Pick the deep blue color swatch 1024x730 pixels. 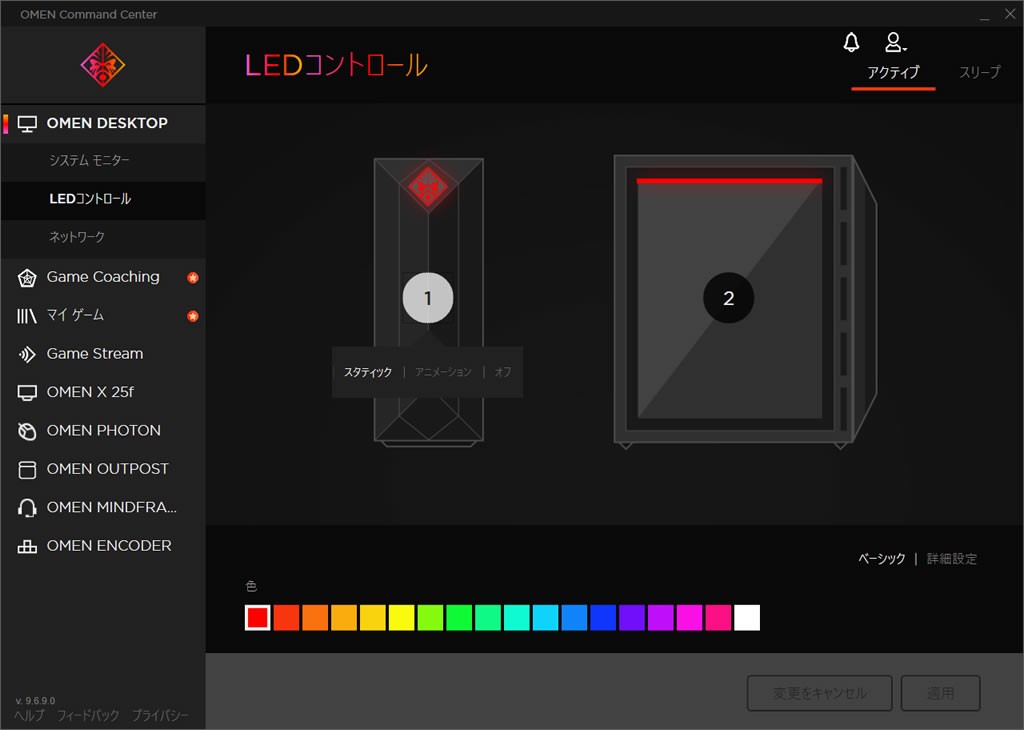point(603,618)
